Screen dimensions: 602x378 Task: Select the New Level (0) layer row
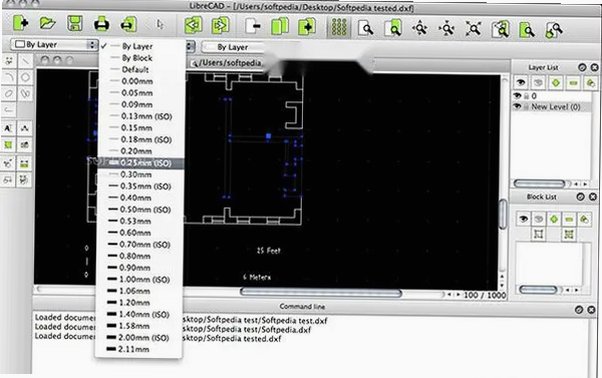tap(551, 107)
